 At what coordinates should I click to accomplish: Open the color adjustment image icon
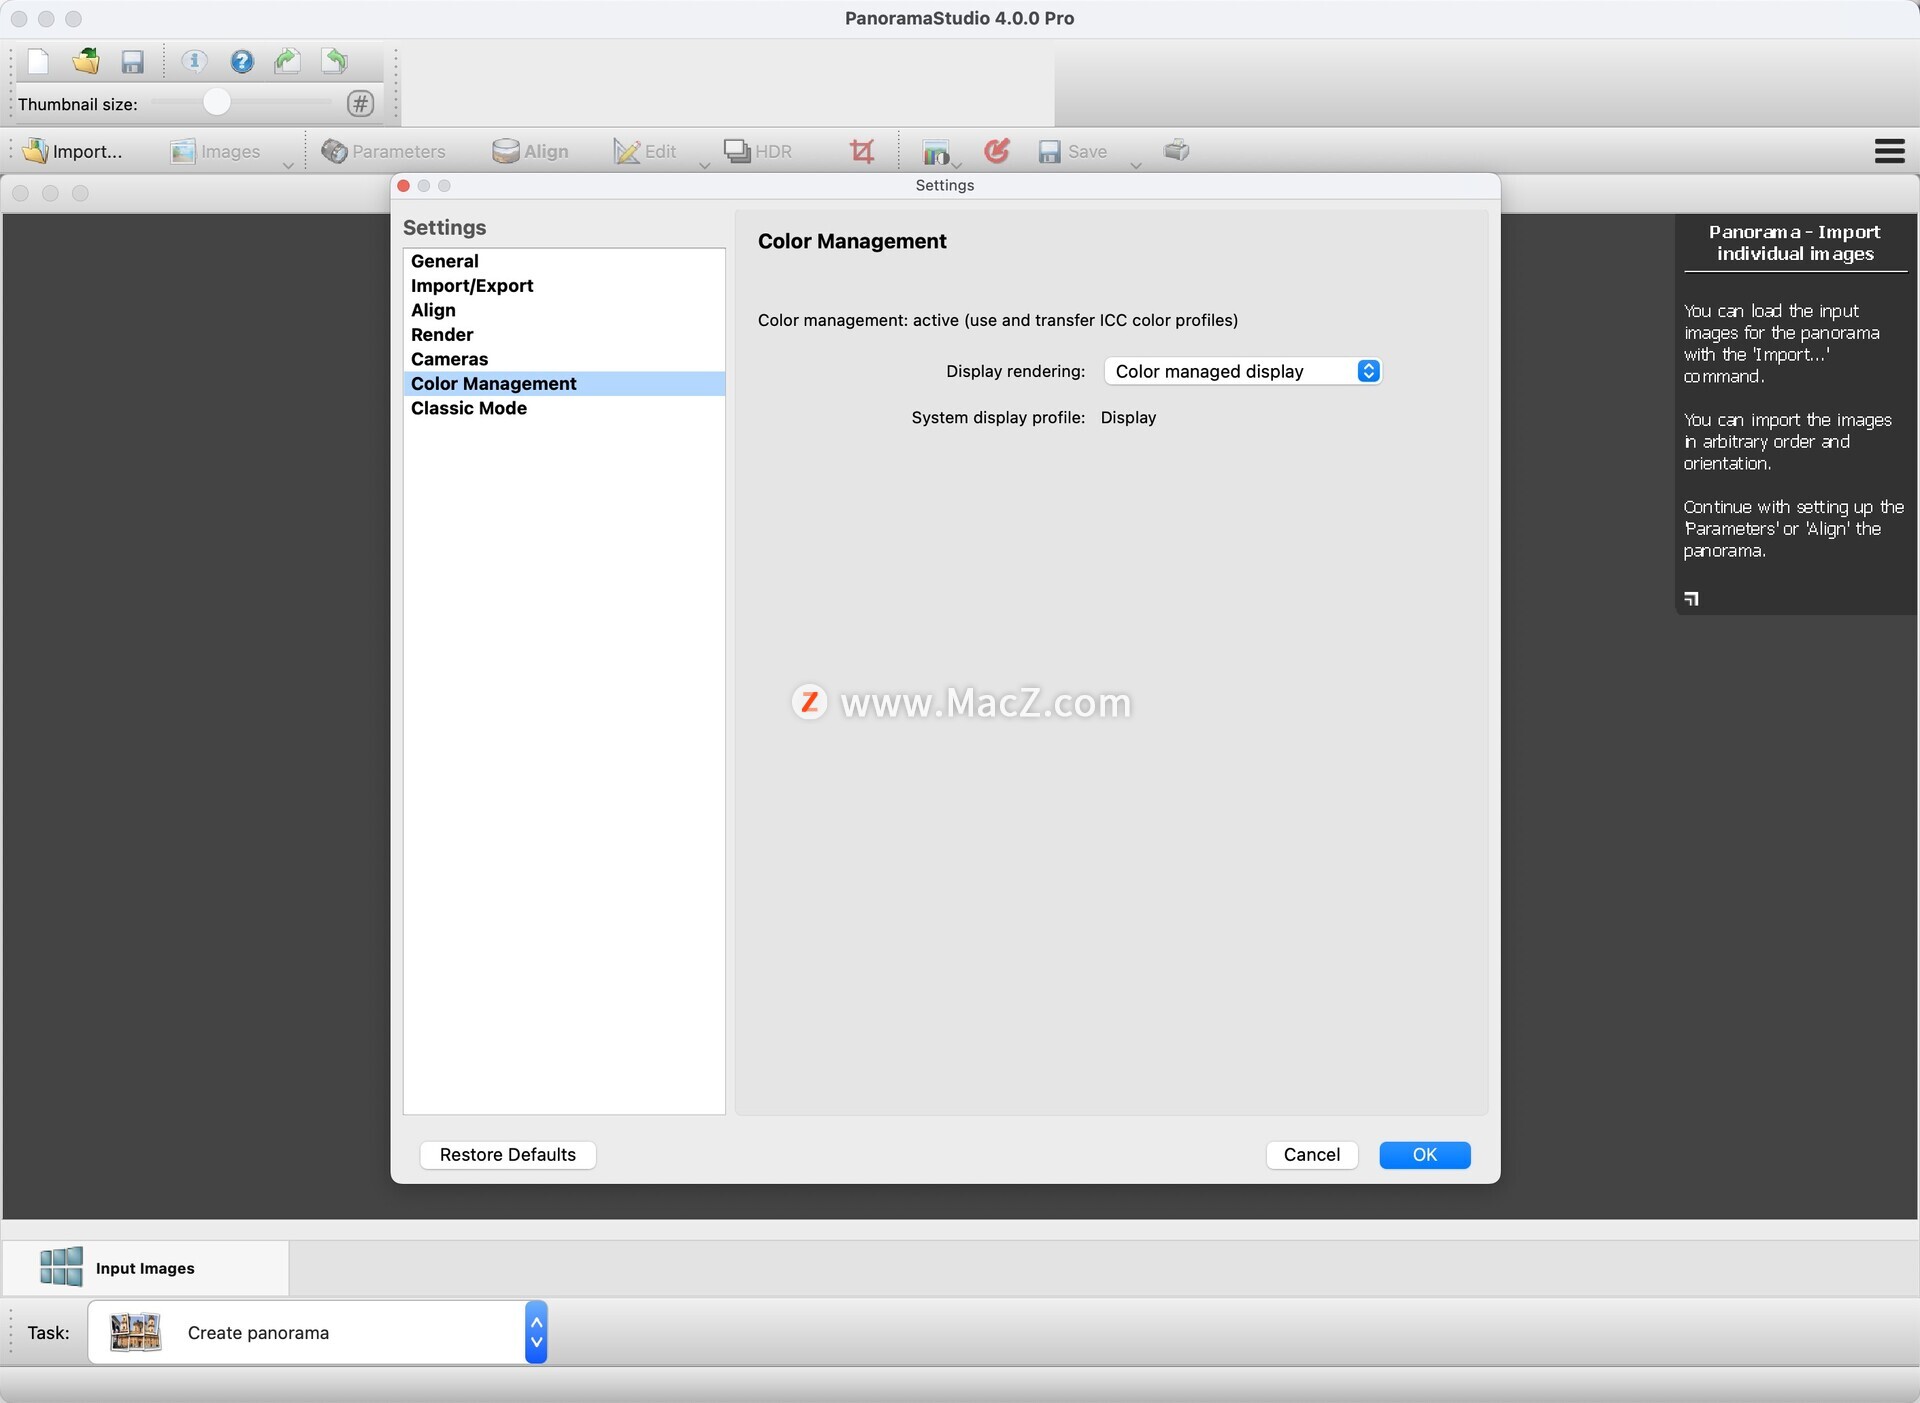935,152
